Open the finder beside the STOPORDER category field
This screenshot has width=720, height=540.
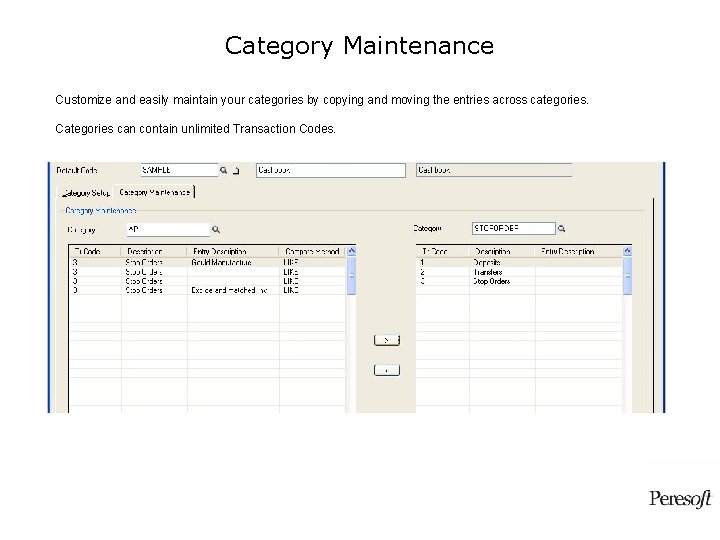pyautogui.click(x=561, y=229)
